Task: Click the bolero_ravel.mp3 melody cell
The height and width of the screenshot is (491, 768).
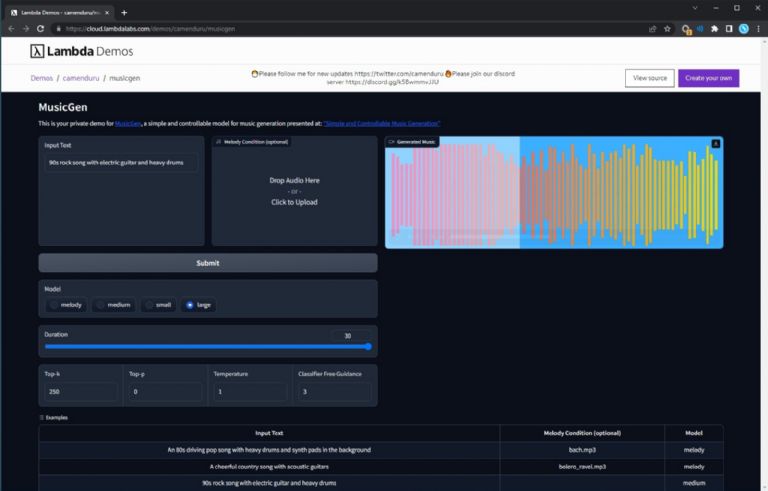Action: 582,466
